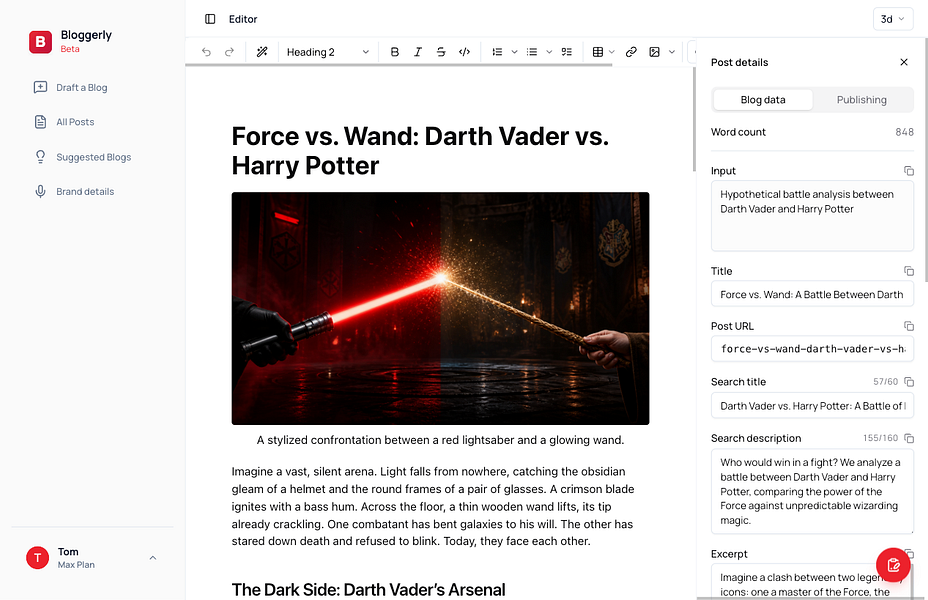Insert an image
Image resolution: width=928 pixels, height=600 pixels.
654,52
